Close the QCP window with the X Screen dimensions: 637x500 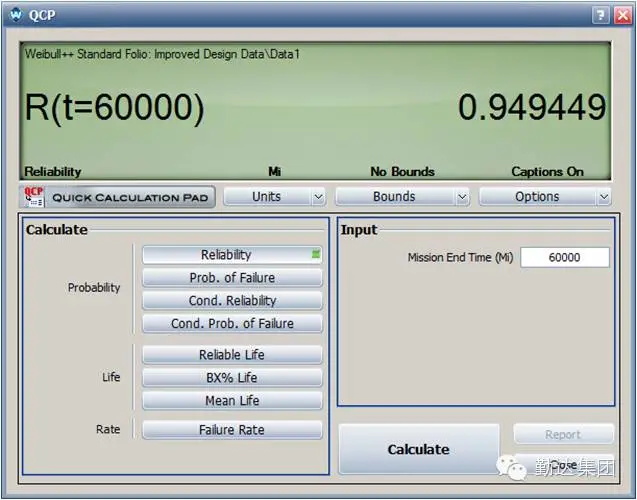[x=623, y=15]
